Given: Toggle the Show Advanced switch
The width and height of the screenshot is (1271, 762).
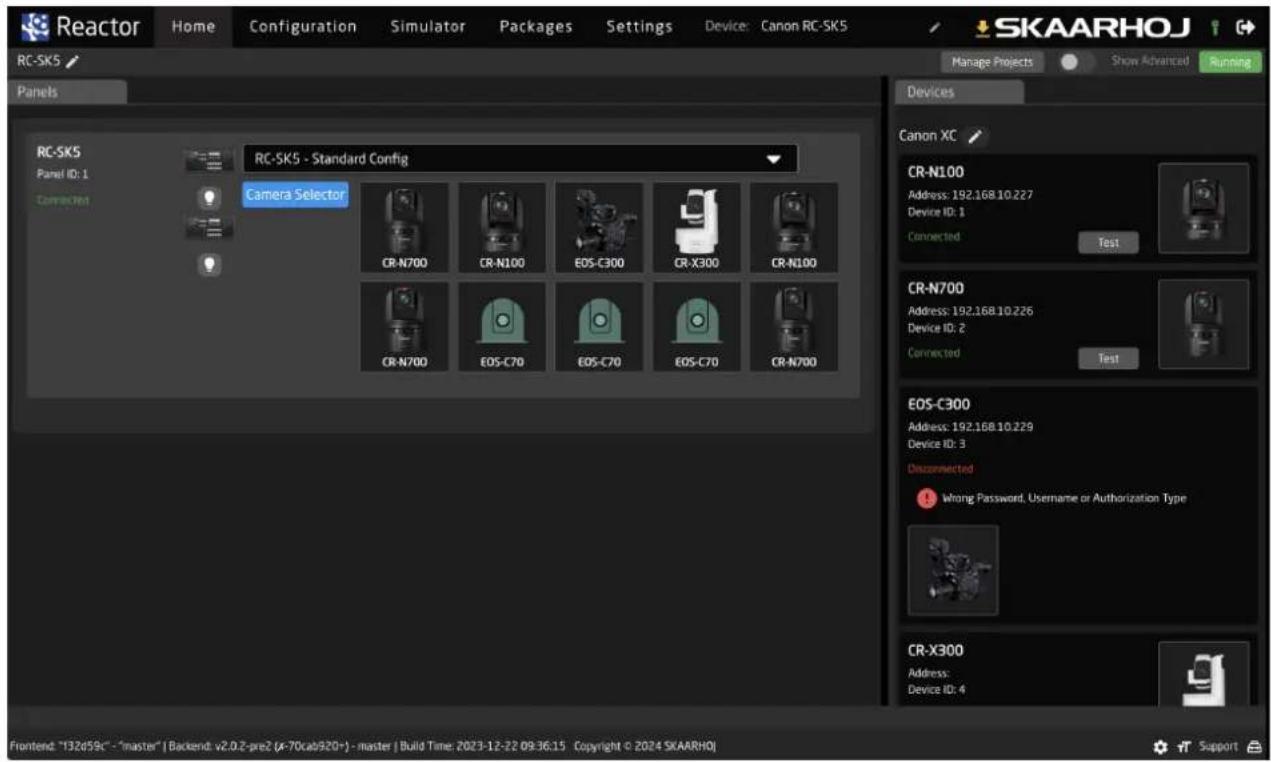Looking at the screenshot, I should (1076, 62).
